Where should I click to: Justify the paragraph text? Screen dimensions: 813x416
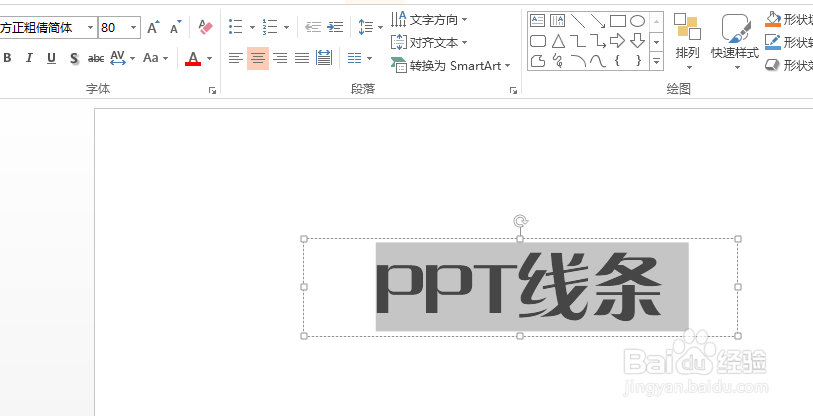pyautogui.click(x=302, y=58)
